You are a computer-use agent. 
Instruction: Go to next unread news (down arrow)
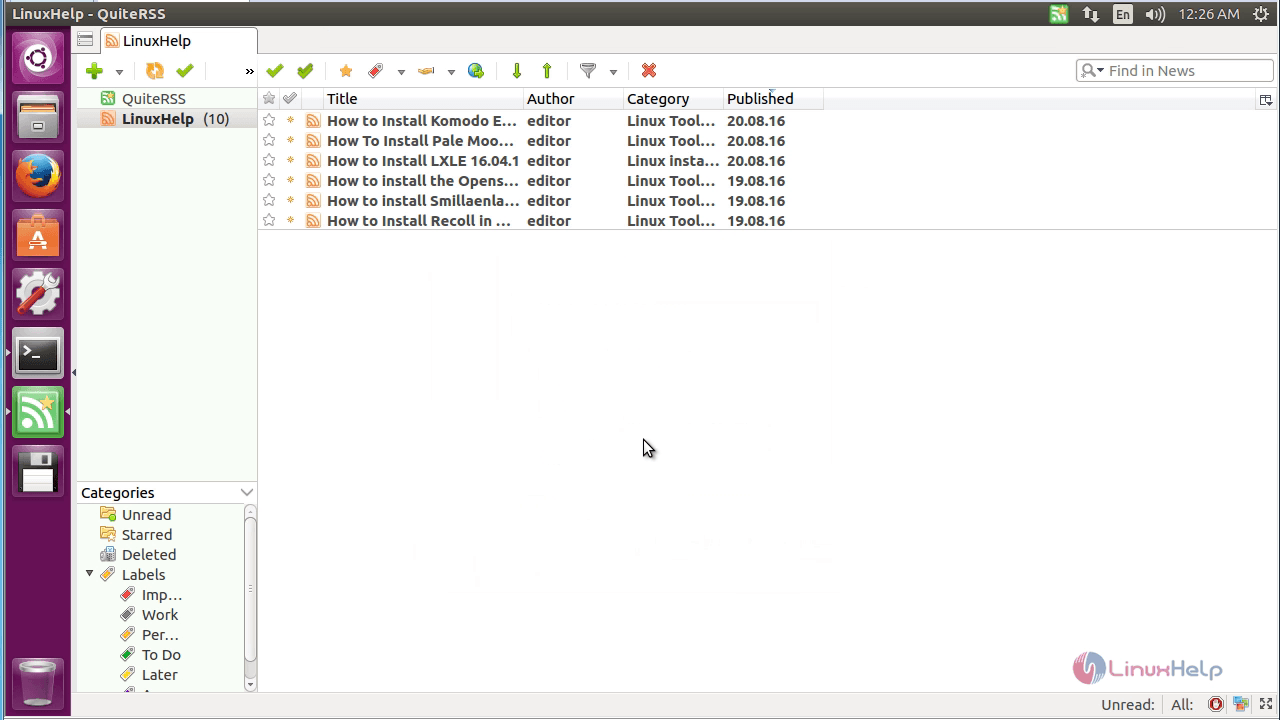(x=517, y=71)
